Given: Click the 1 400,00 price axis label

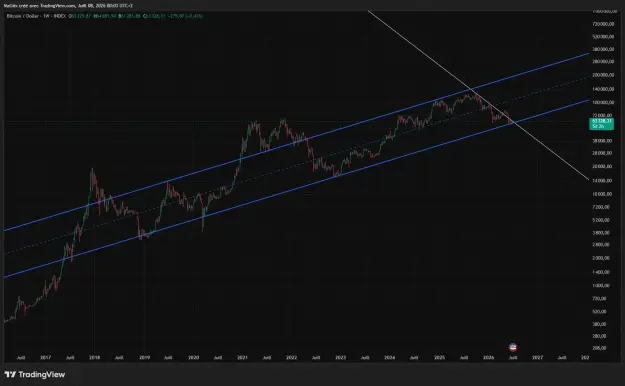Looking at the screenshot, I should pyautogui.click(x=601, y=272).
